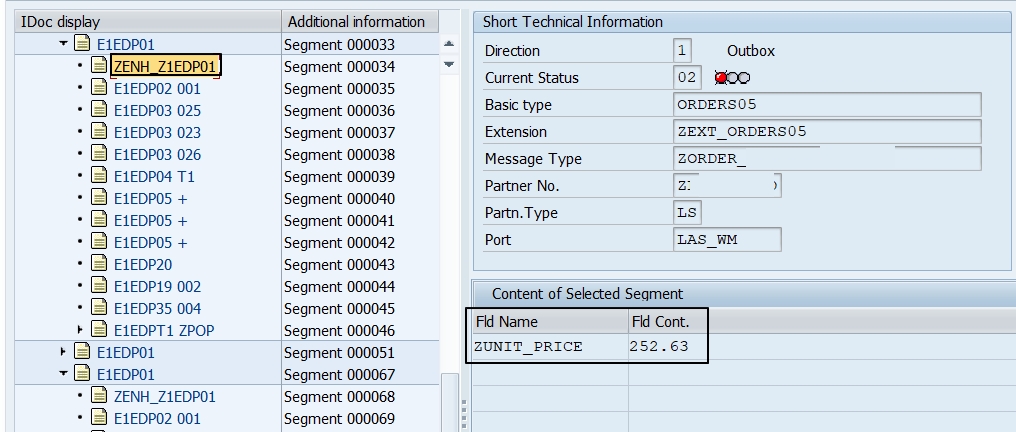The height and width of the screenshot is (432, 1016).
Task: Click the Fld Name column header
Action: 506,321
